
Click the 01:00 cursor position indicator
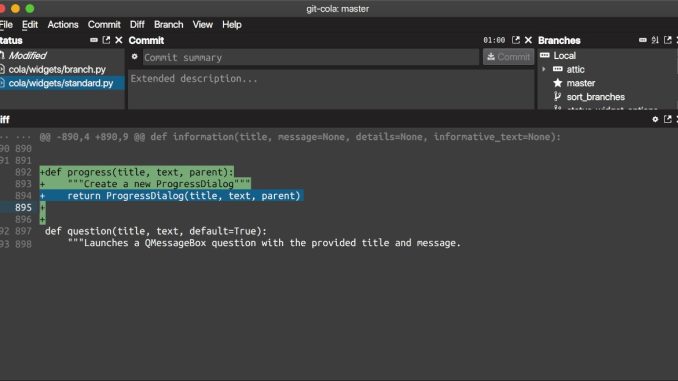click(494, 40)
